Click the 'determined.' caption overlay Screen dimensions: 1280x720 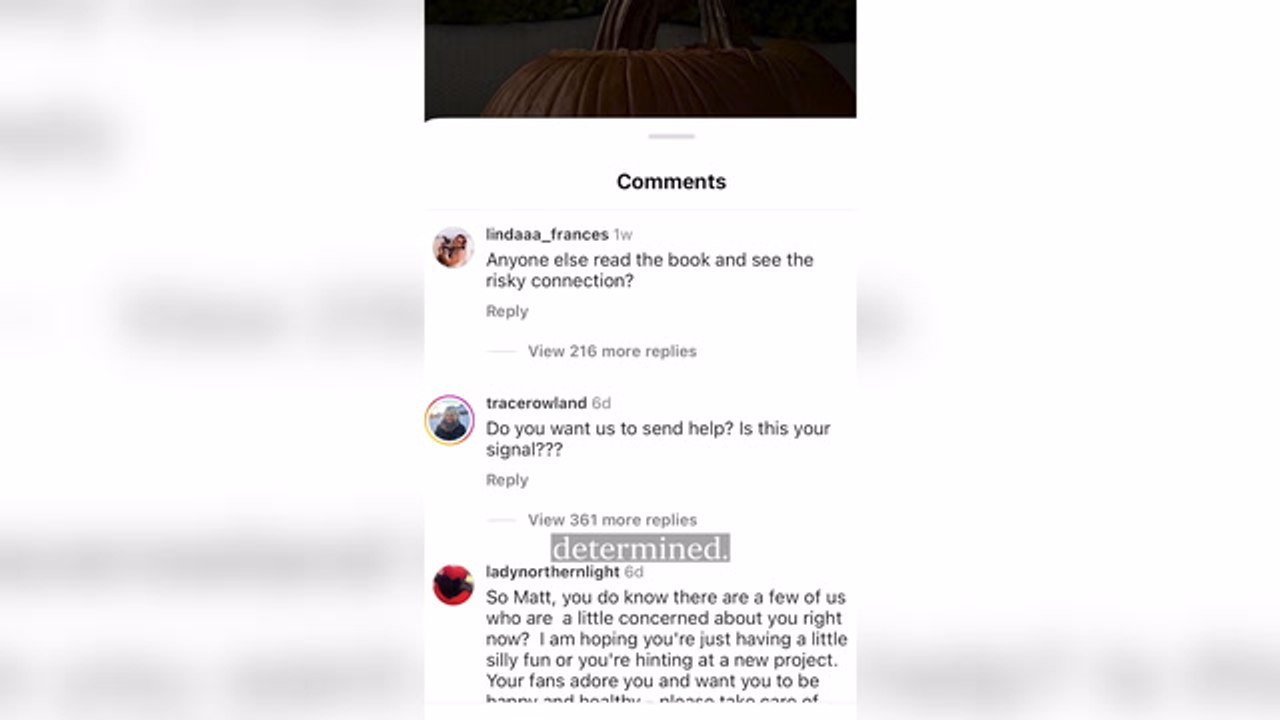[x=640, y=548]
